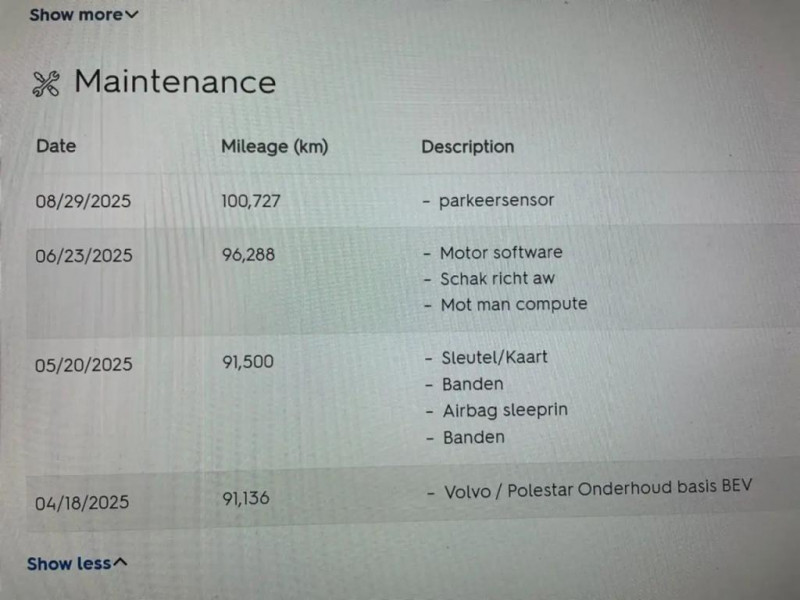Select the Sleutel/Kaart item
Screen dimensions: 800x600
click(494, 357)
